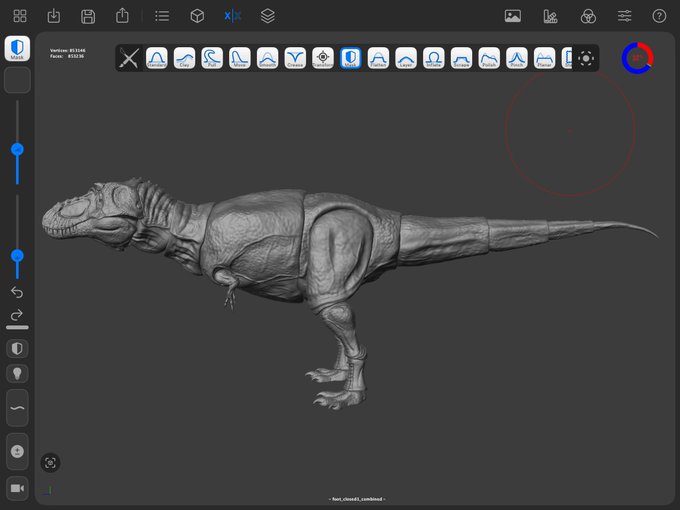This screenshot has height=510, width=680.
Task: Redo the last undone action
Action: 17,314
